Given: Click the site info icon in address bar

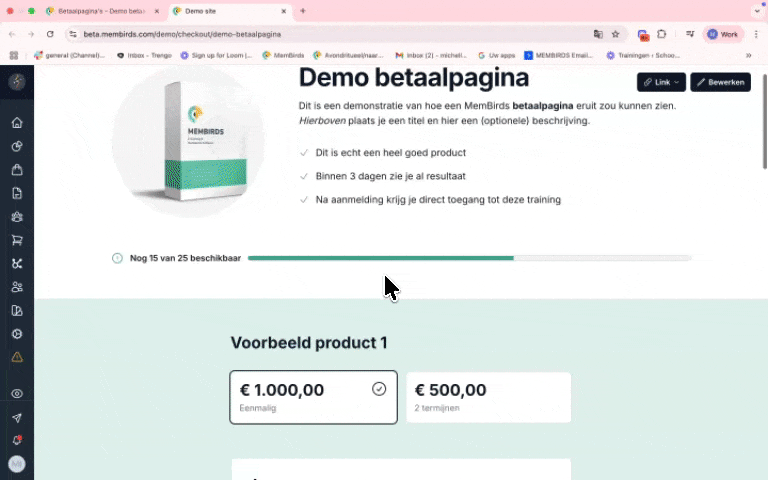Looking at the screenshot, I should pyautogui.click(x=73, y=34).
